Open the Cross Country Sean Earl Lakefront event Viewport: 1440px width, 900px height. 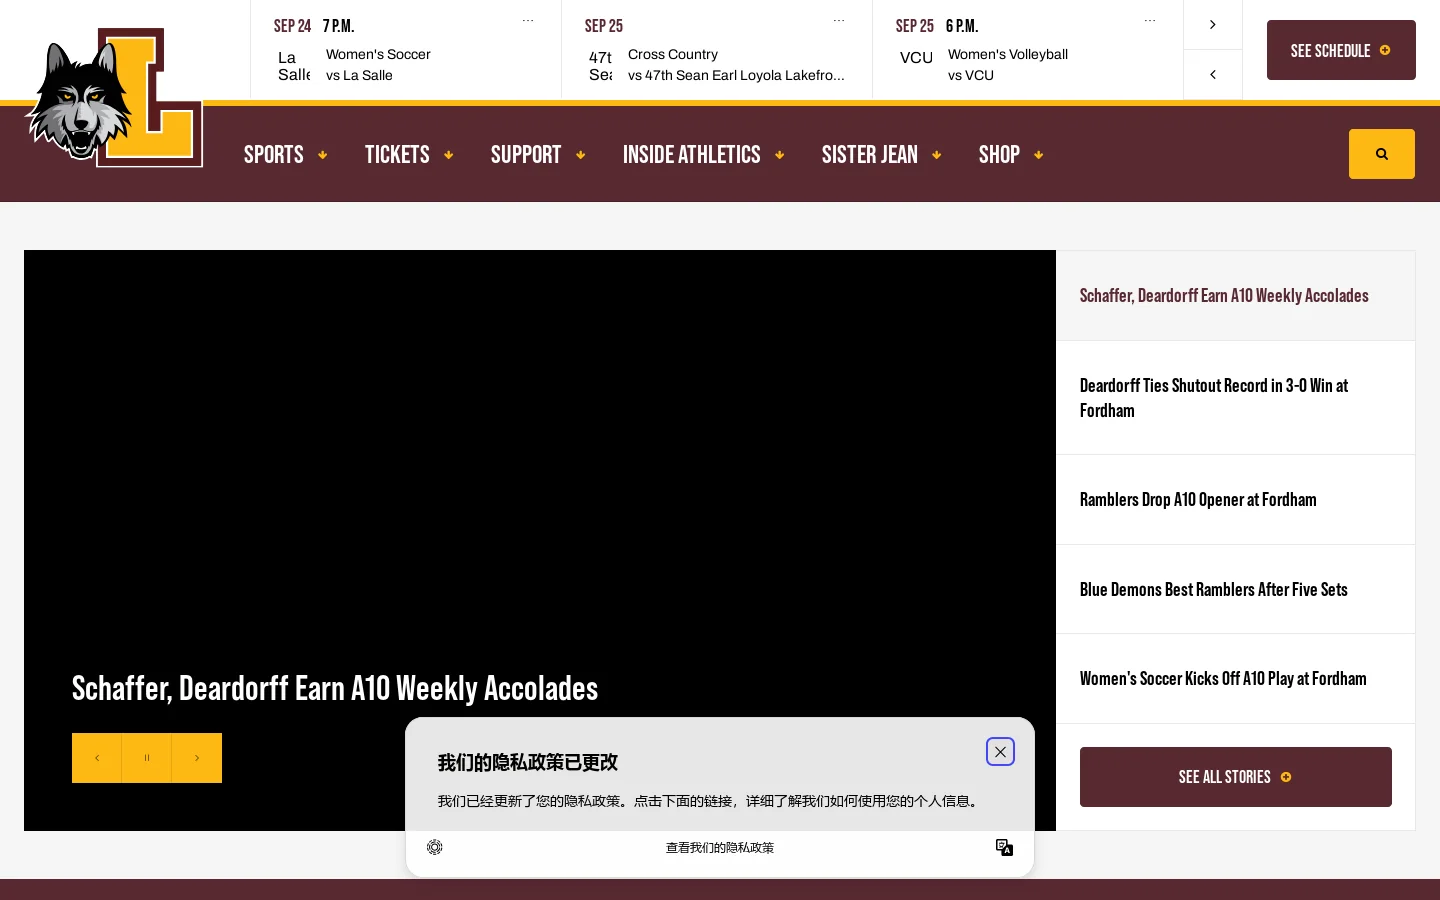pos(717,50)
